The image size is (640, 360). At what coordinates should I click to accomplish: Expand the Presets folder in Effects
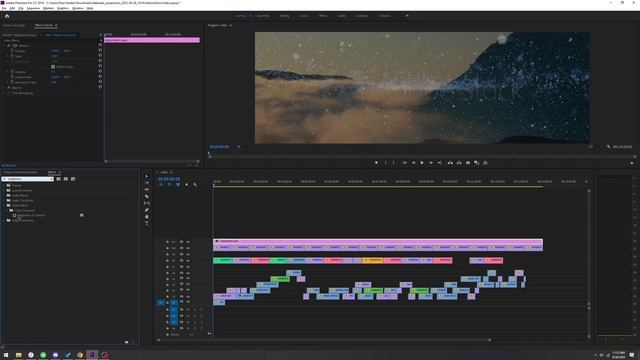click(x=4, y=185)
